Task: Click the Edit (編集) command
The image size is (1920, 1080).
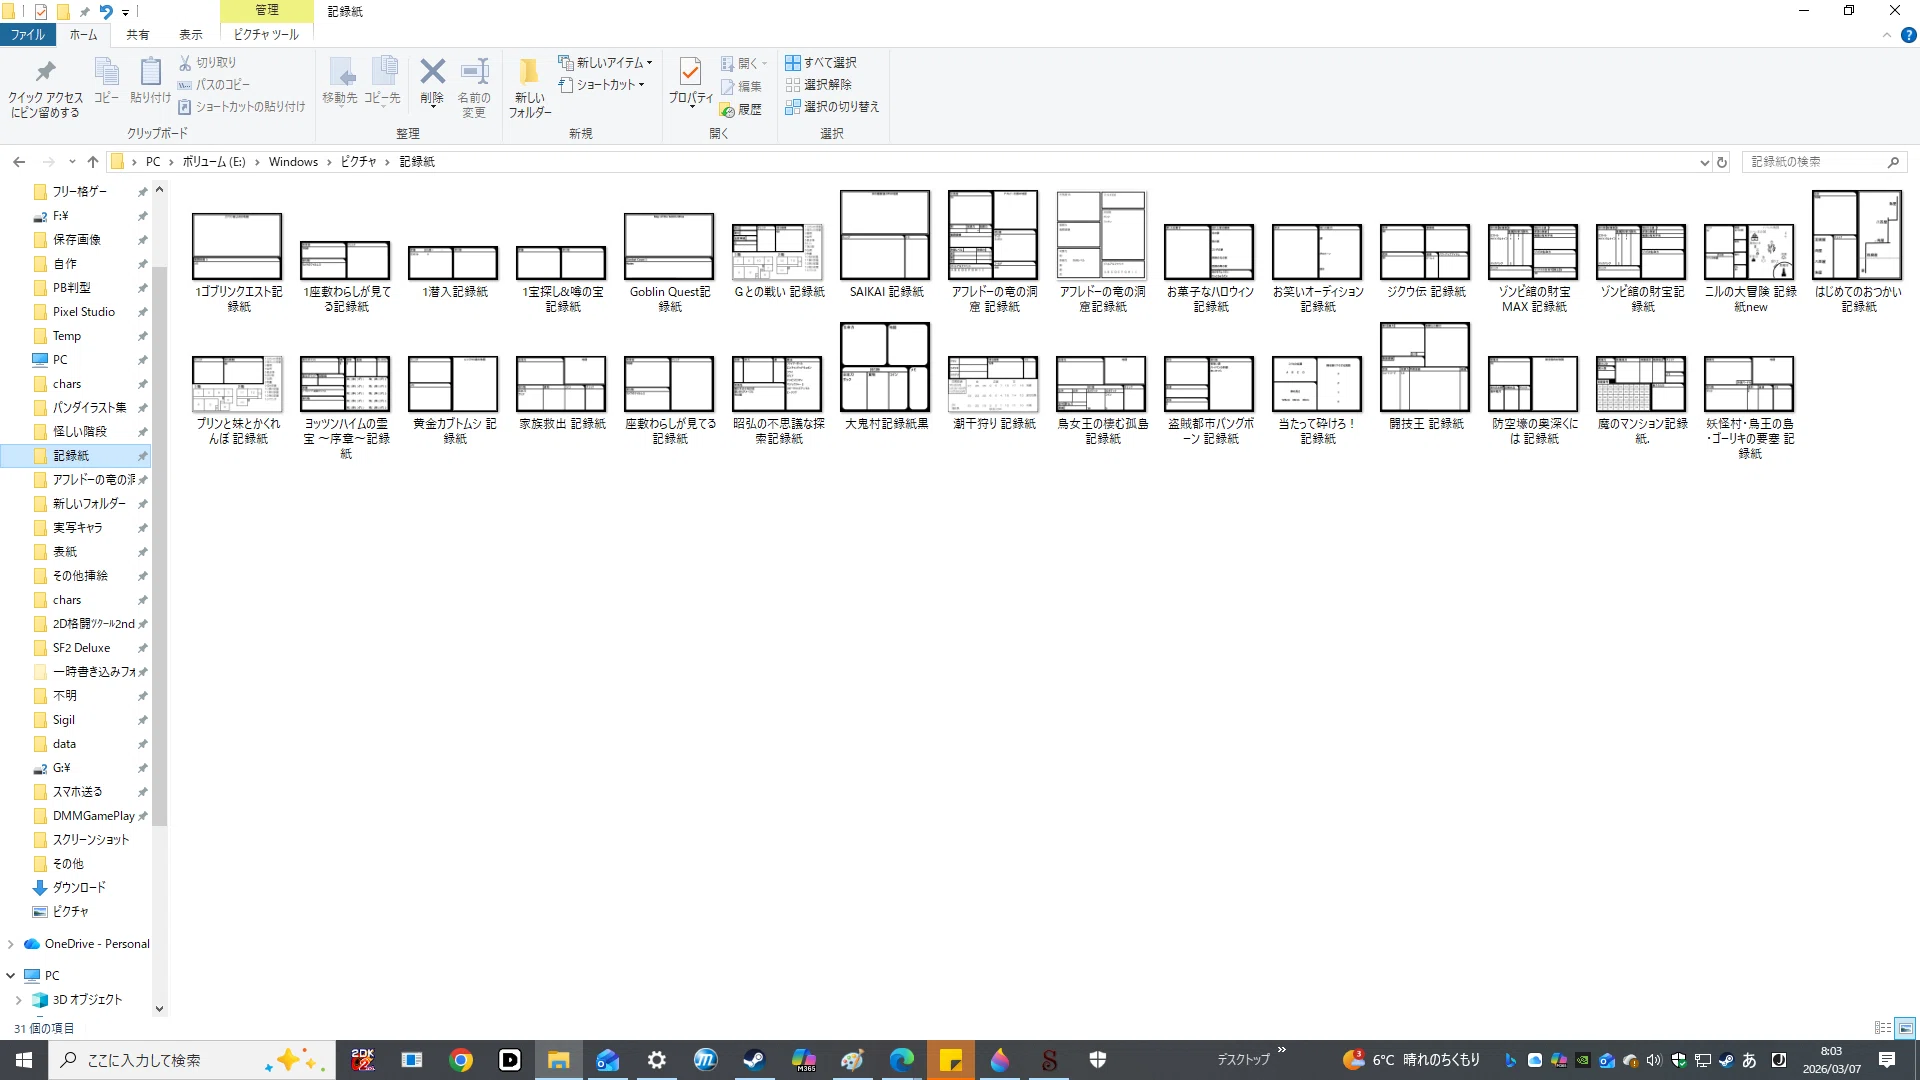Action: [741, 86]
